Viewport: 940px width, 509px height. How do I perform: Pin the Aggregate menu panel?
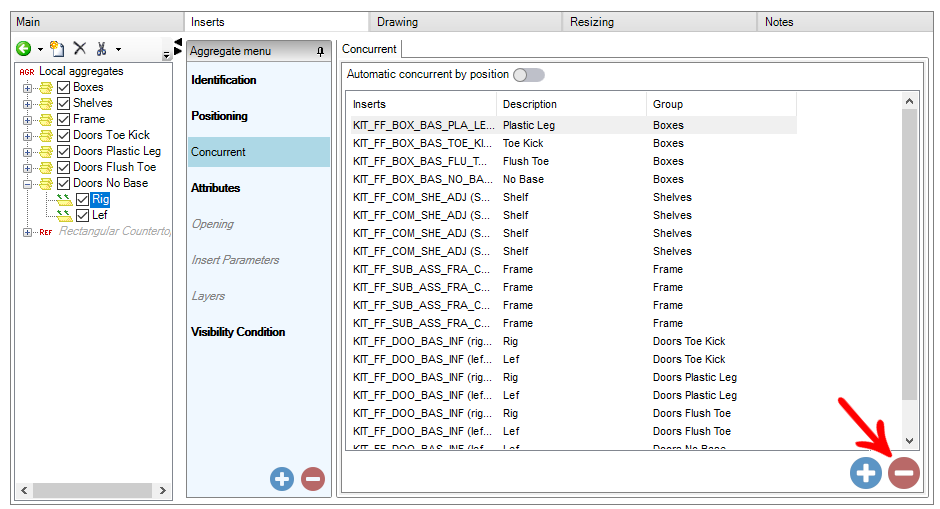tap(321, 52)
